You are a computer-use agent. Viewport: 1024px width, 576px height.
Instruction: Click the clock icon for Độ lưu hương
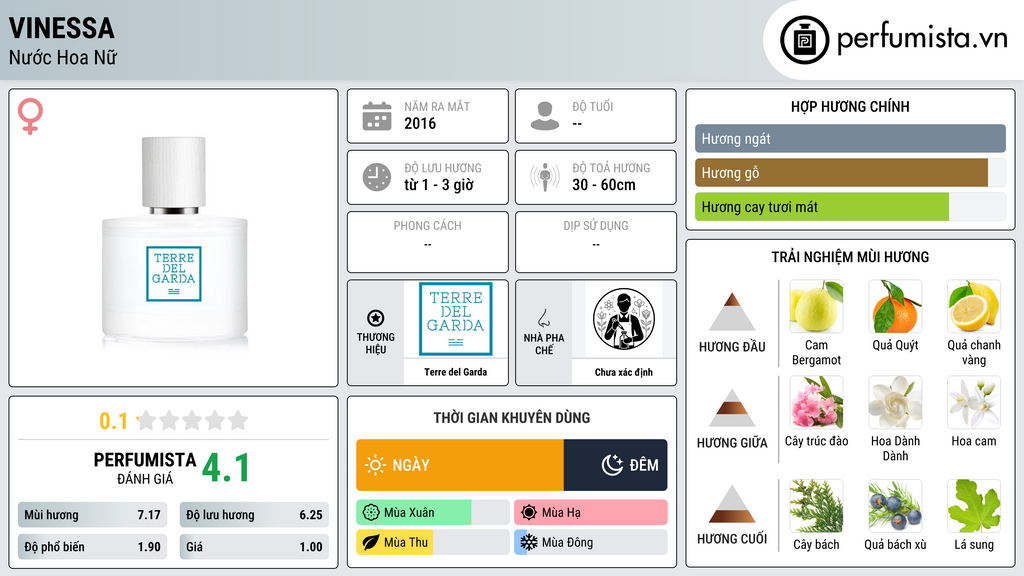(x=377, y=177)
